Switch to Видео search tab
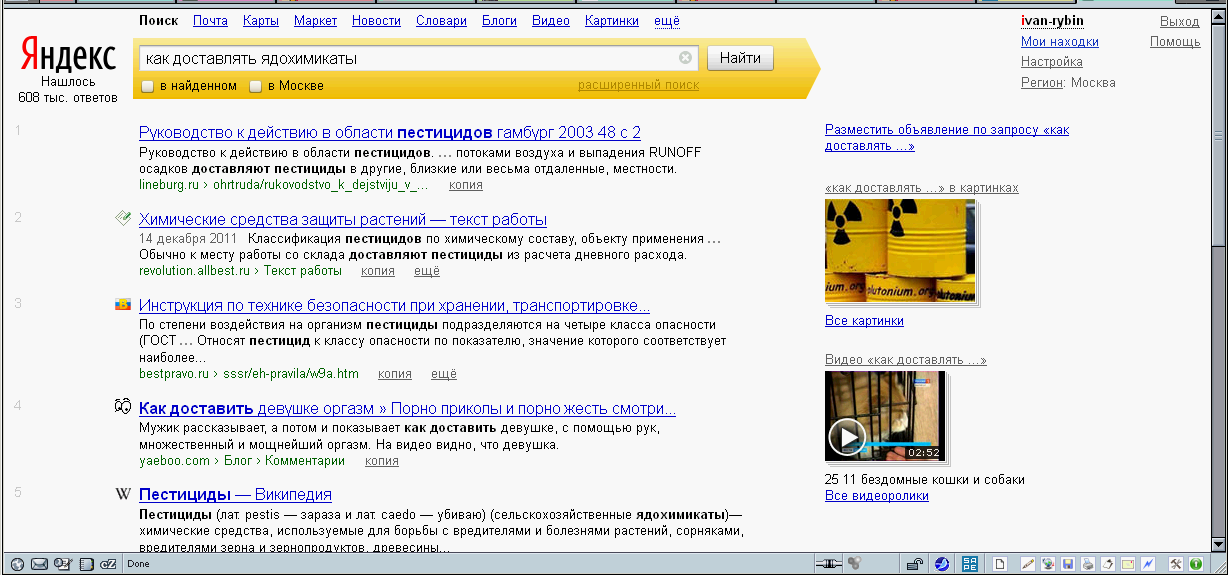 click(551, 20)
